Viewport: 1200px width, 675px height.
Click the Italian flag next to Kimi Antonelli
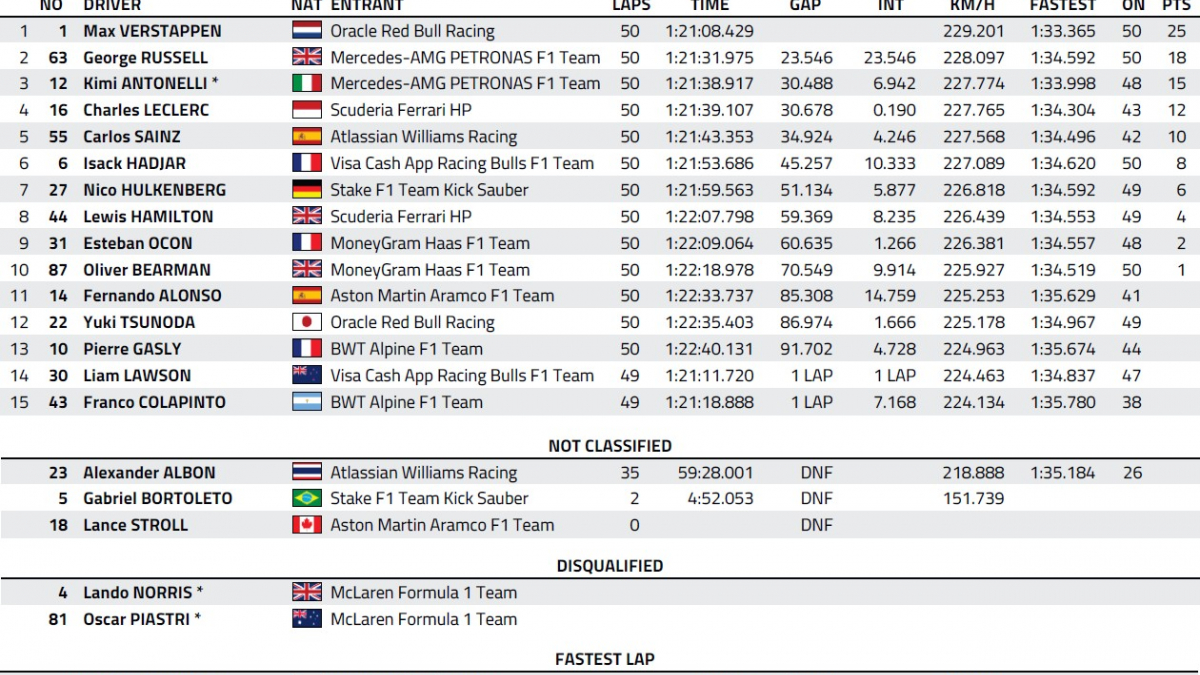click(306, 84)
